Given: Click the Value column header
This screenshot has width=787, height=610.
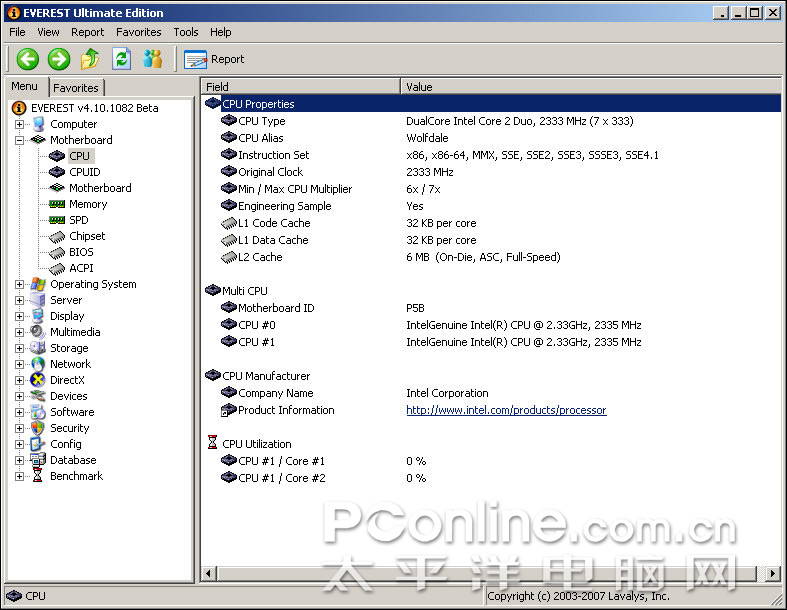Looking at the screenshot, I should click(591, 87).
